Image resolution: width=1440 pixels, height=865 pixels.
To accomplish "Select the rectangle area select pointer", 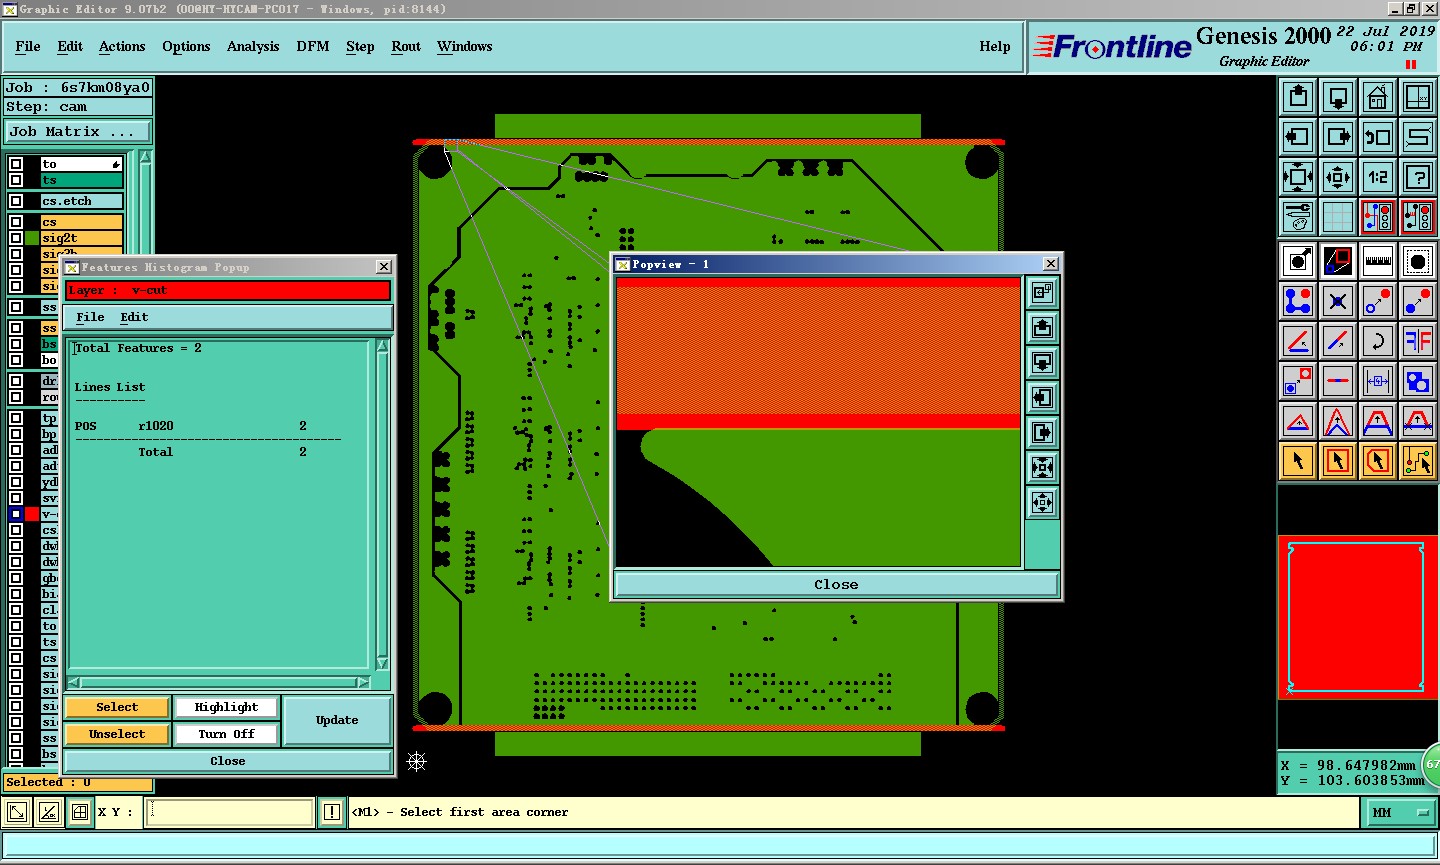I will [1338, 461].
